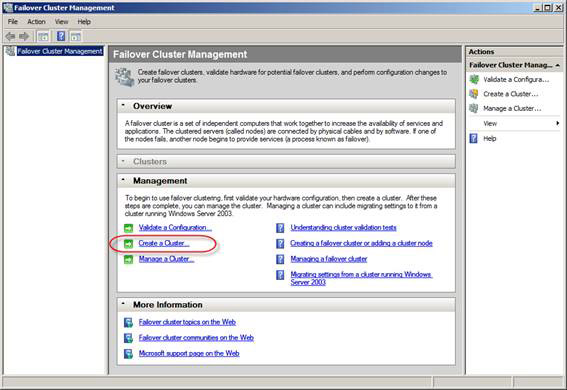The height and width of the screenshot is (390, 567).
Task: Click help icon beside Migrating settings link
Action: (x=280, y=275)
